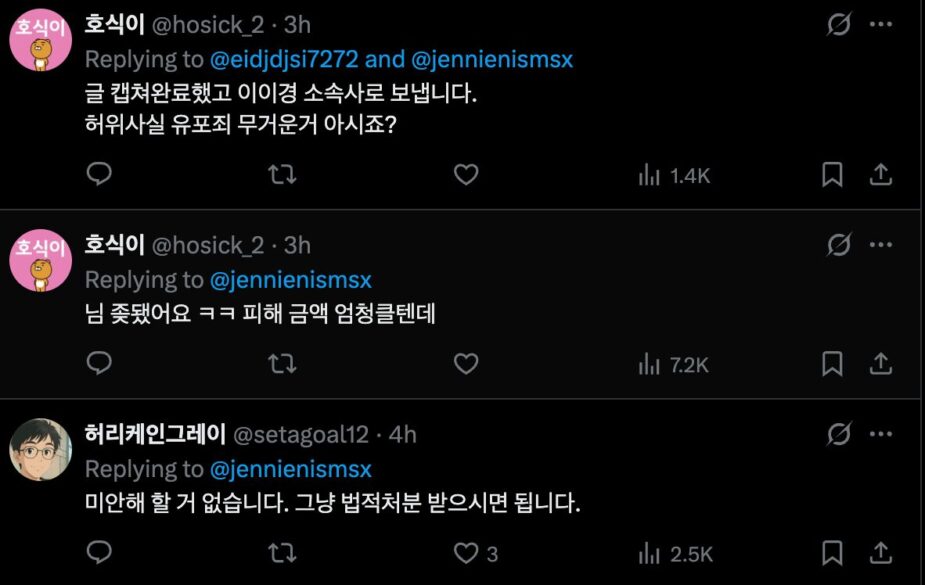This screenshot has height=585, width=925.
Task: Like hosick_2's second reply
Action: 465,364
